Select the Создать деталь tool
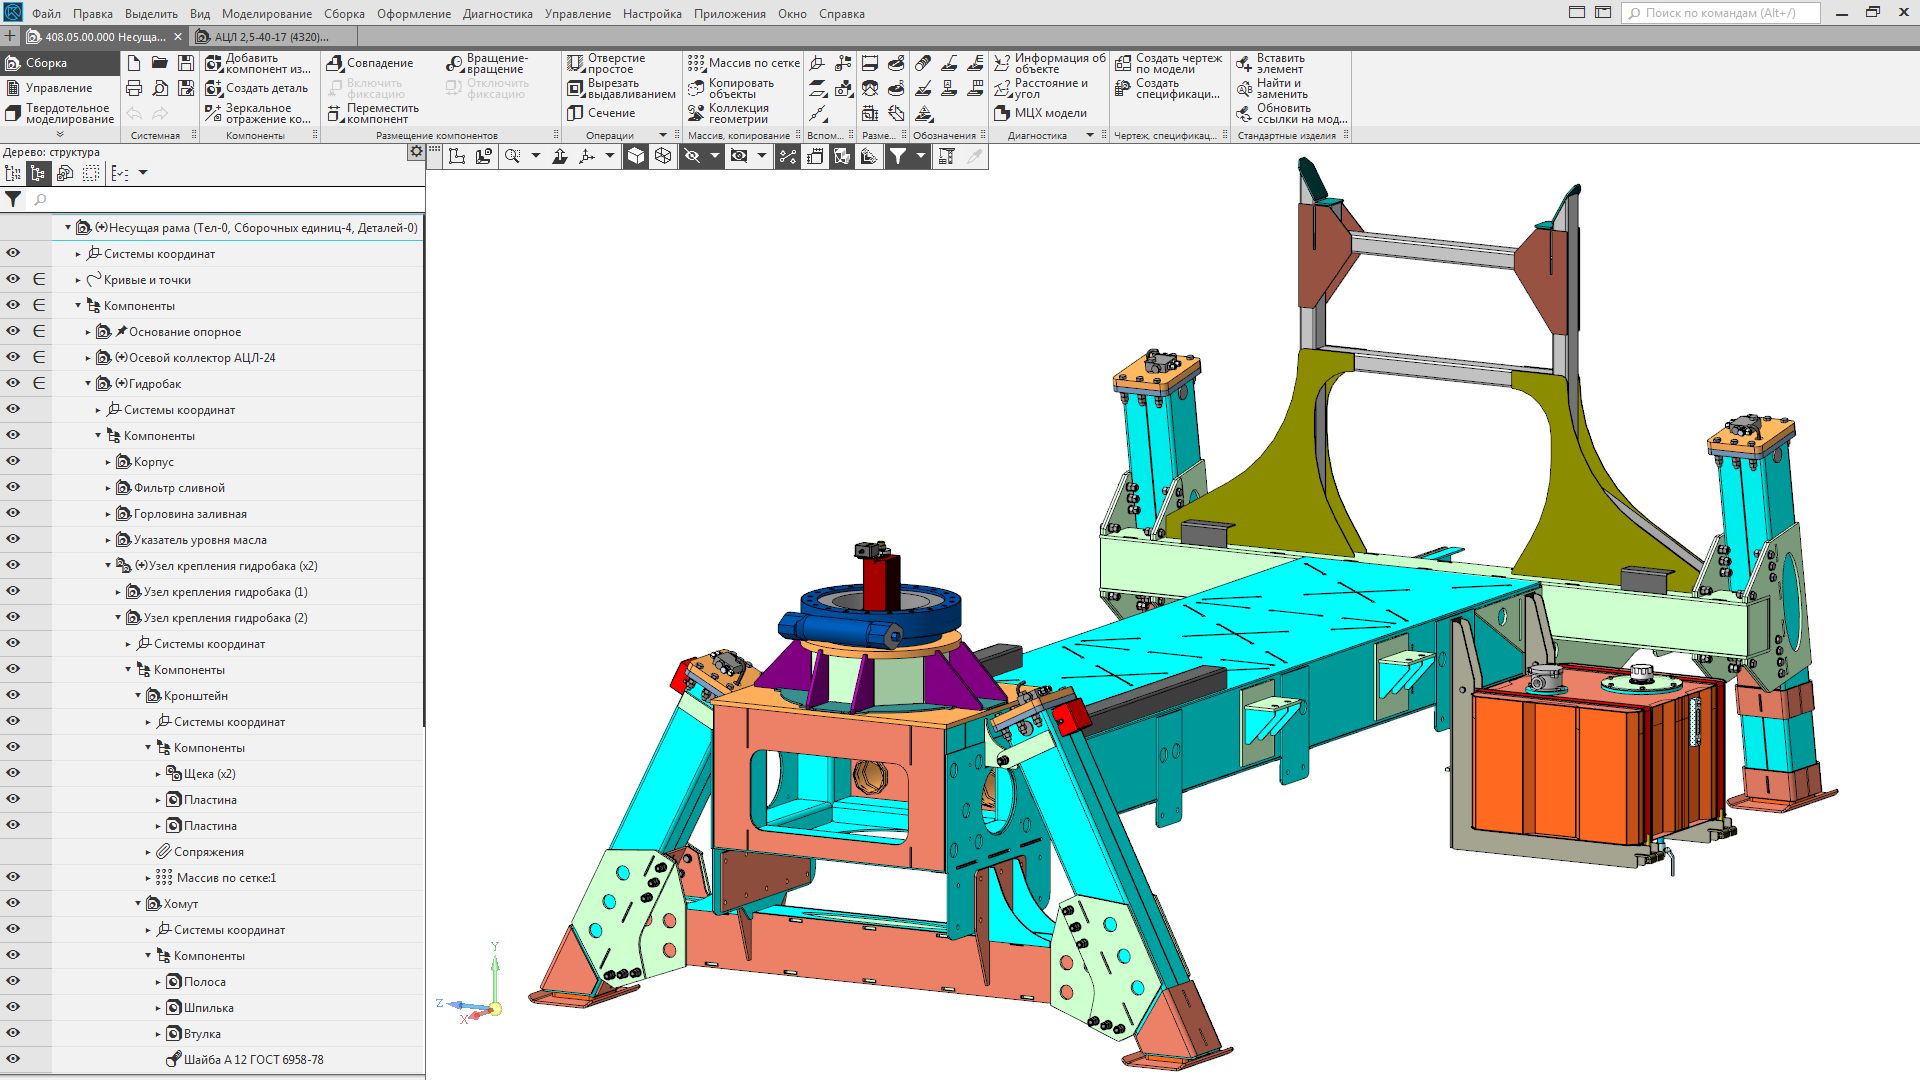 [256, 88]
